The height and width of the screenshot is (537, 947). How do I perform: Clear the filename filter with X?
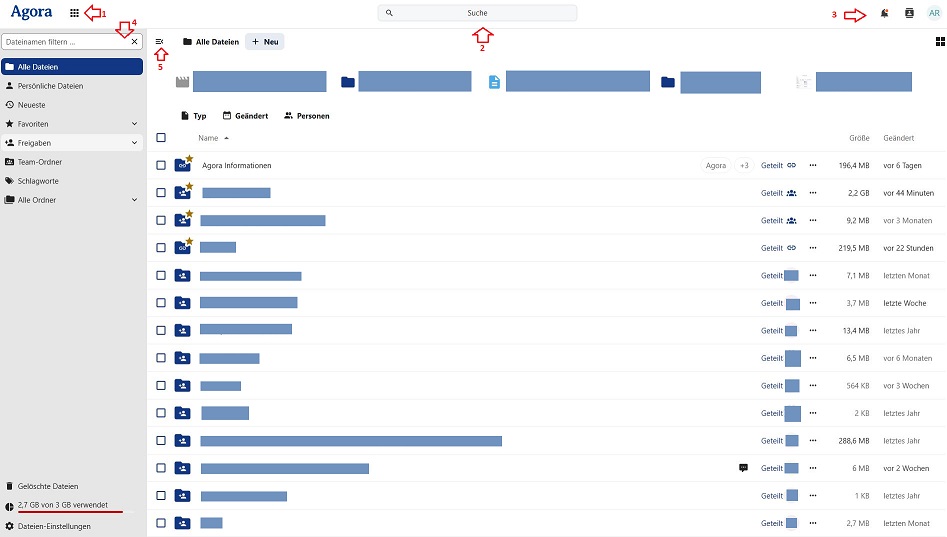(135, 42)
